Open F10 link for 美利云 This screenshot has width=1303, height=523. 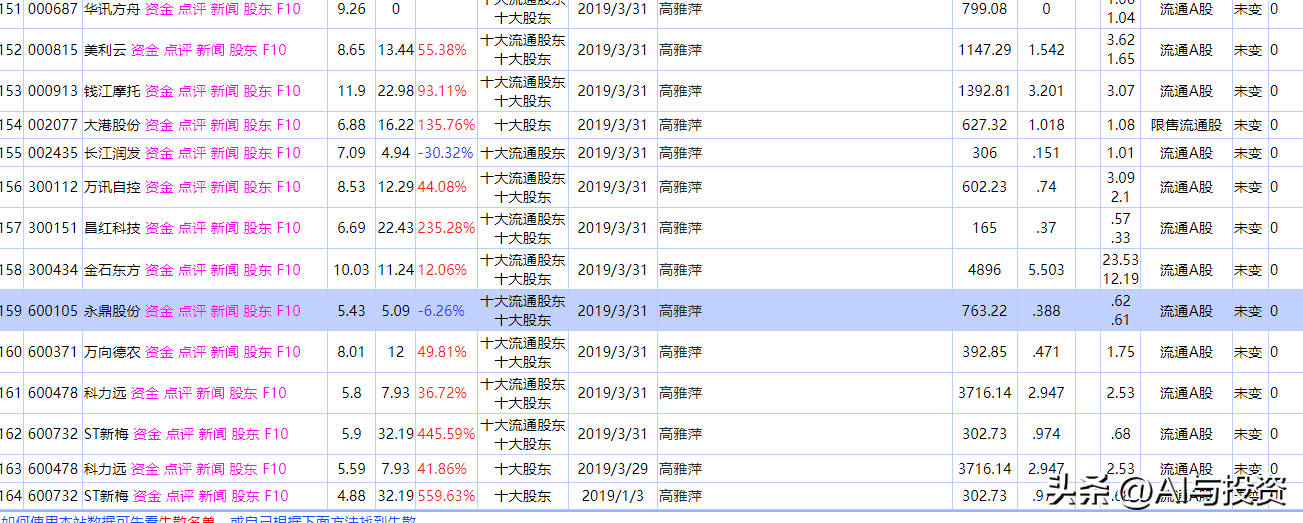[x=275, y=49]
